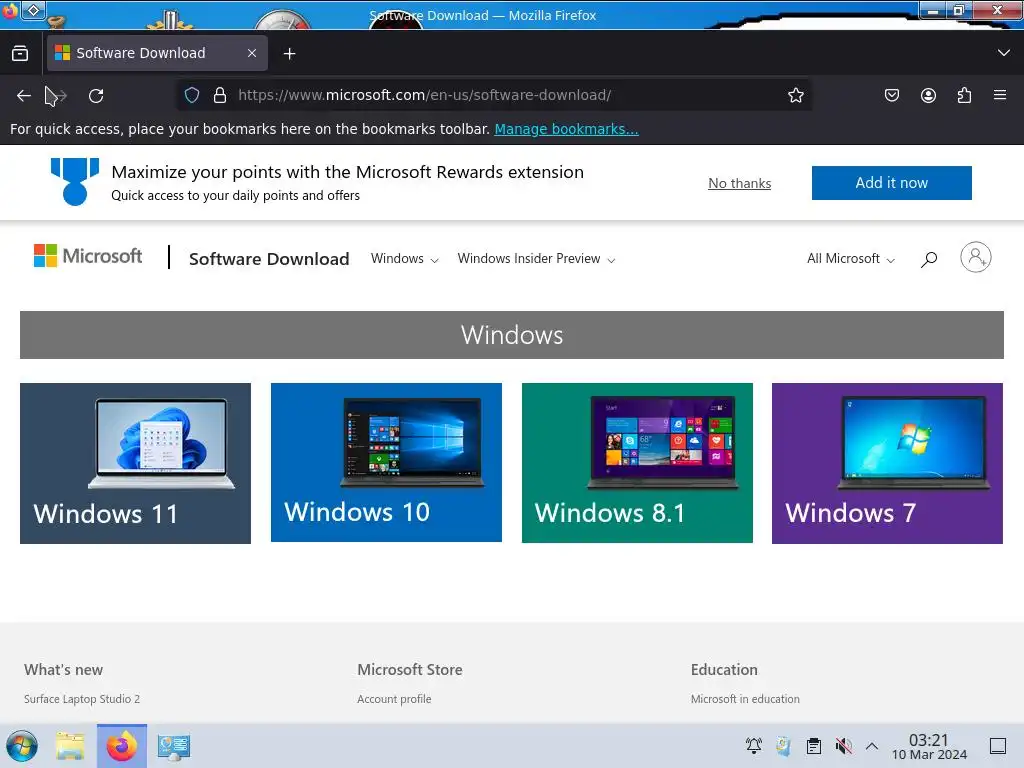Click the Firefox icon in the title bar
This screenshot has height=768, width=1024.
pyautogui.click(x=10, y=10)
